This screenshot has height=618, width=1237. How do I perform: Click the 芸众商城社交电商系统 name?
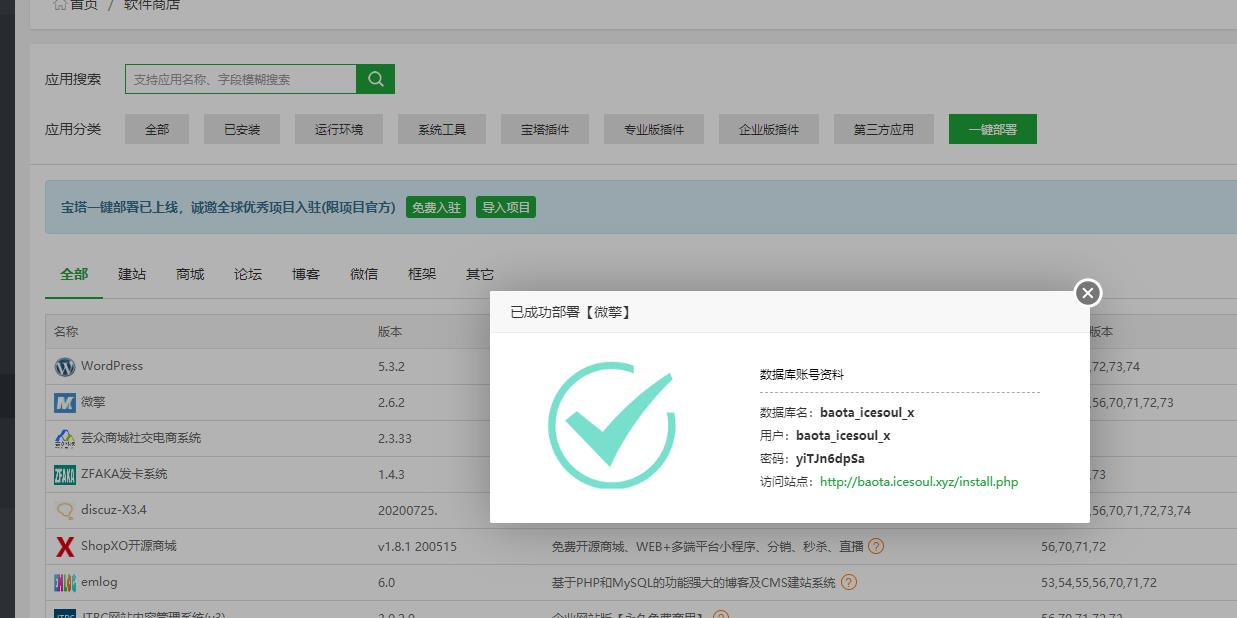[141, 438]
